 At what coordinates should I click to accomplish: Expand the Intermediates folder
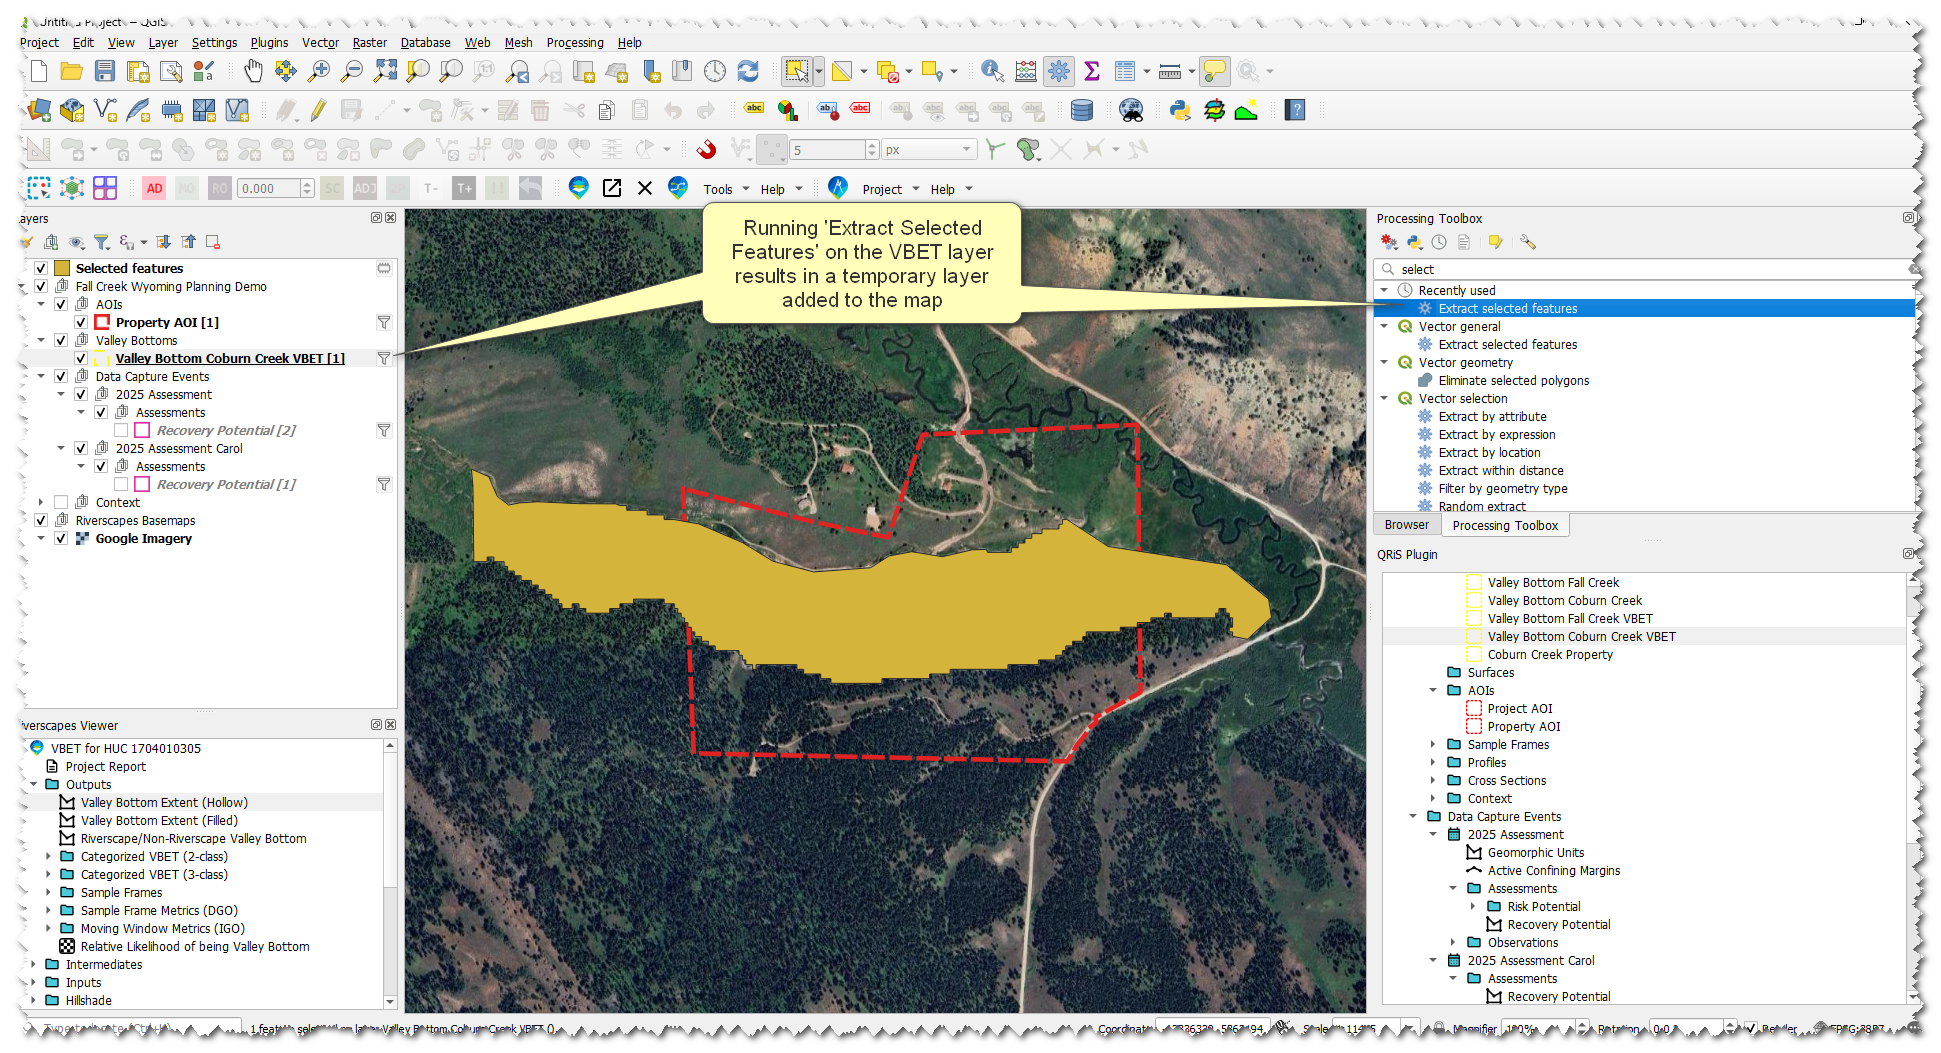point(34,964)
